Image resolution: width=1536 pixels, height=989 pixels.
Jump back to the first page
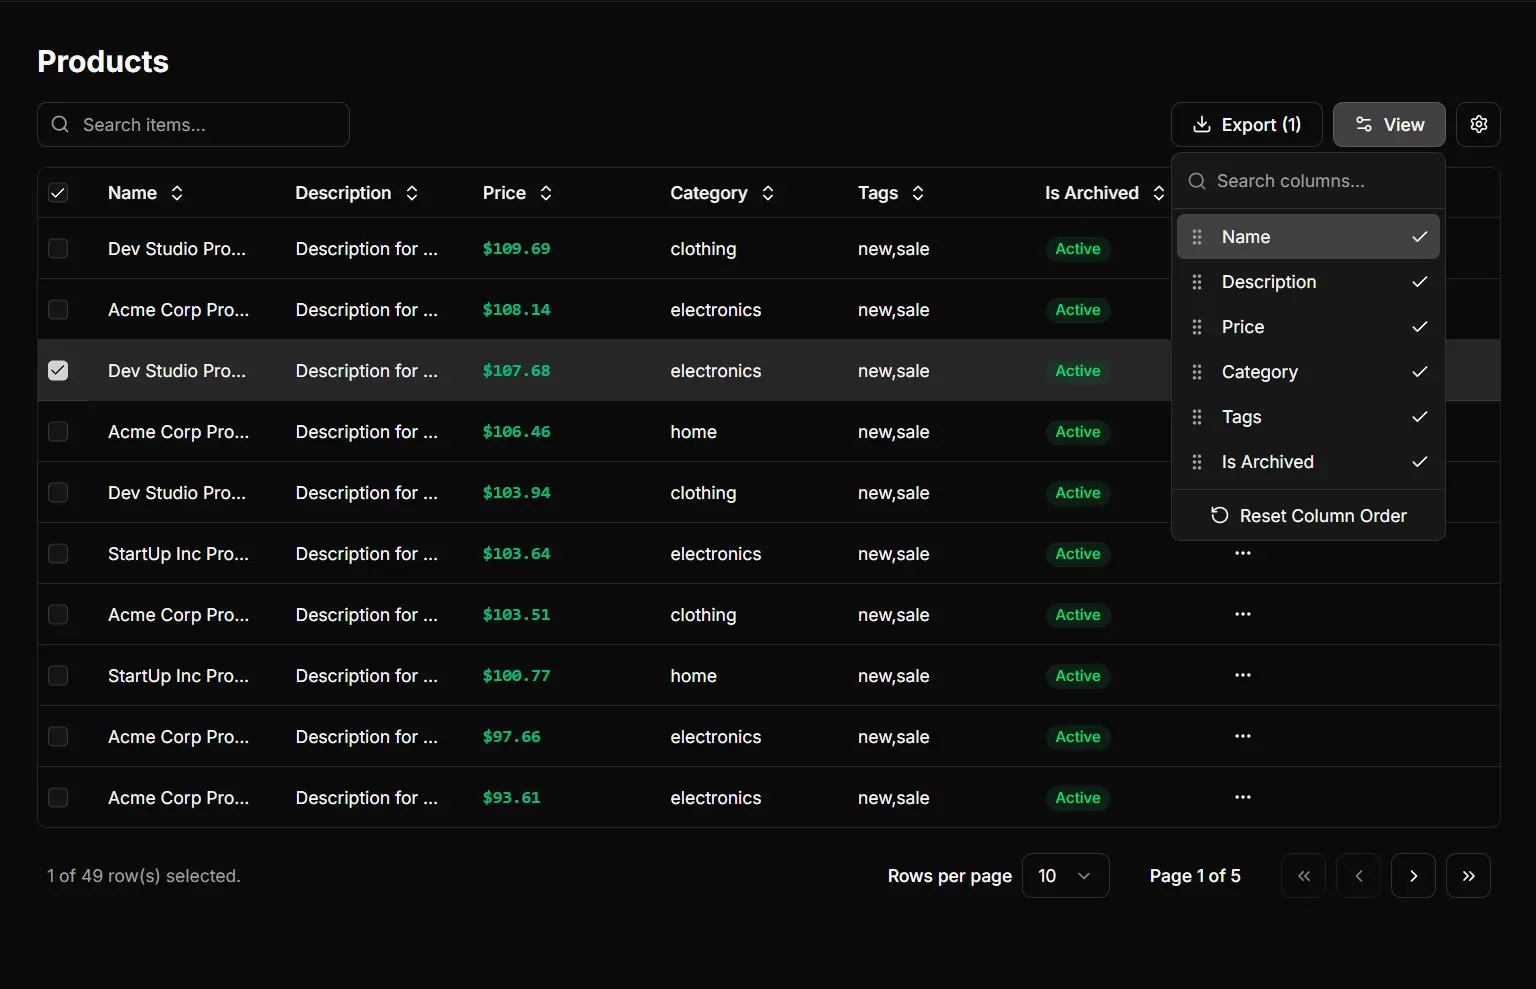pos(1303,875)
